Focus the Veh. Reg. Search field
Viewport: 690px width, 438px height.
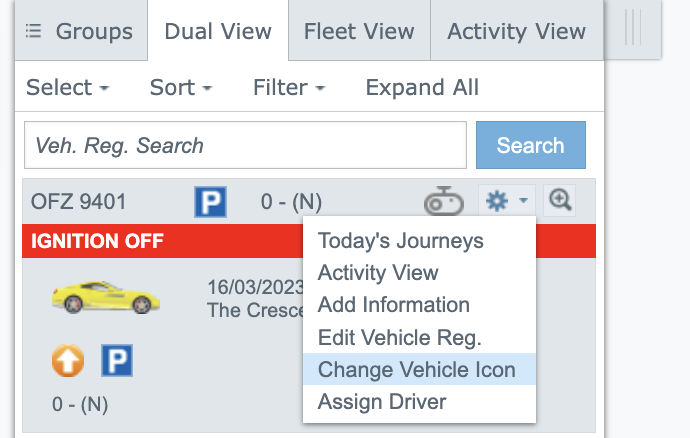coord(245,146)
